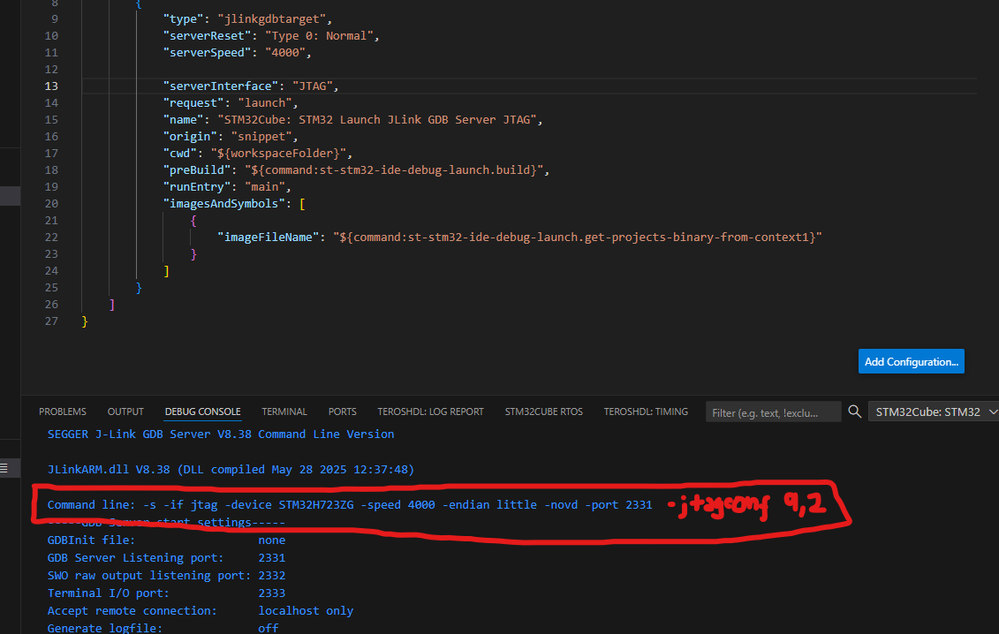Click the "Command line: -s -if jtag" console line
This screenshot has width=999, height=634.
pos(350,505)
